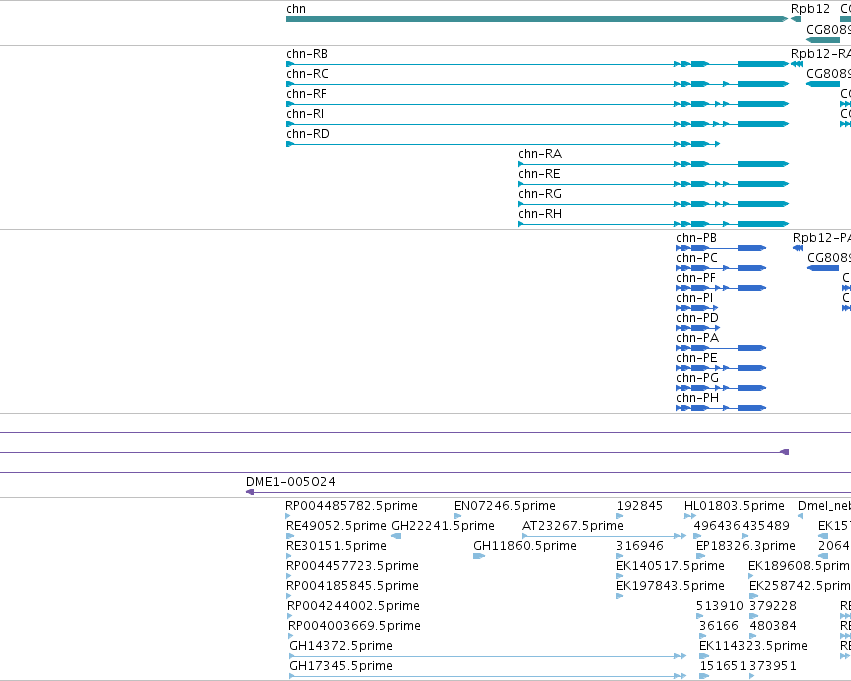The width and height of the screenshot is (851, 681).
Task: Select the 435489 feature label
Action: pyautogui.click(x=766, y=526)
